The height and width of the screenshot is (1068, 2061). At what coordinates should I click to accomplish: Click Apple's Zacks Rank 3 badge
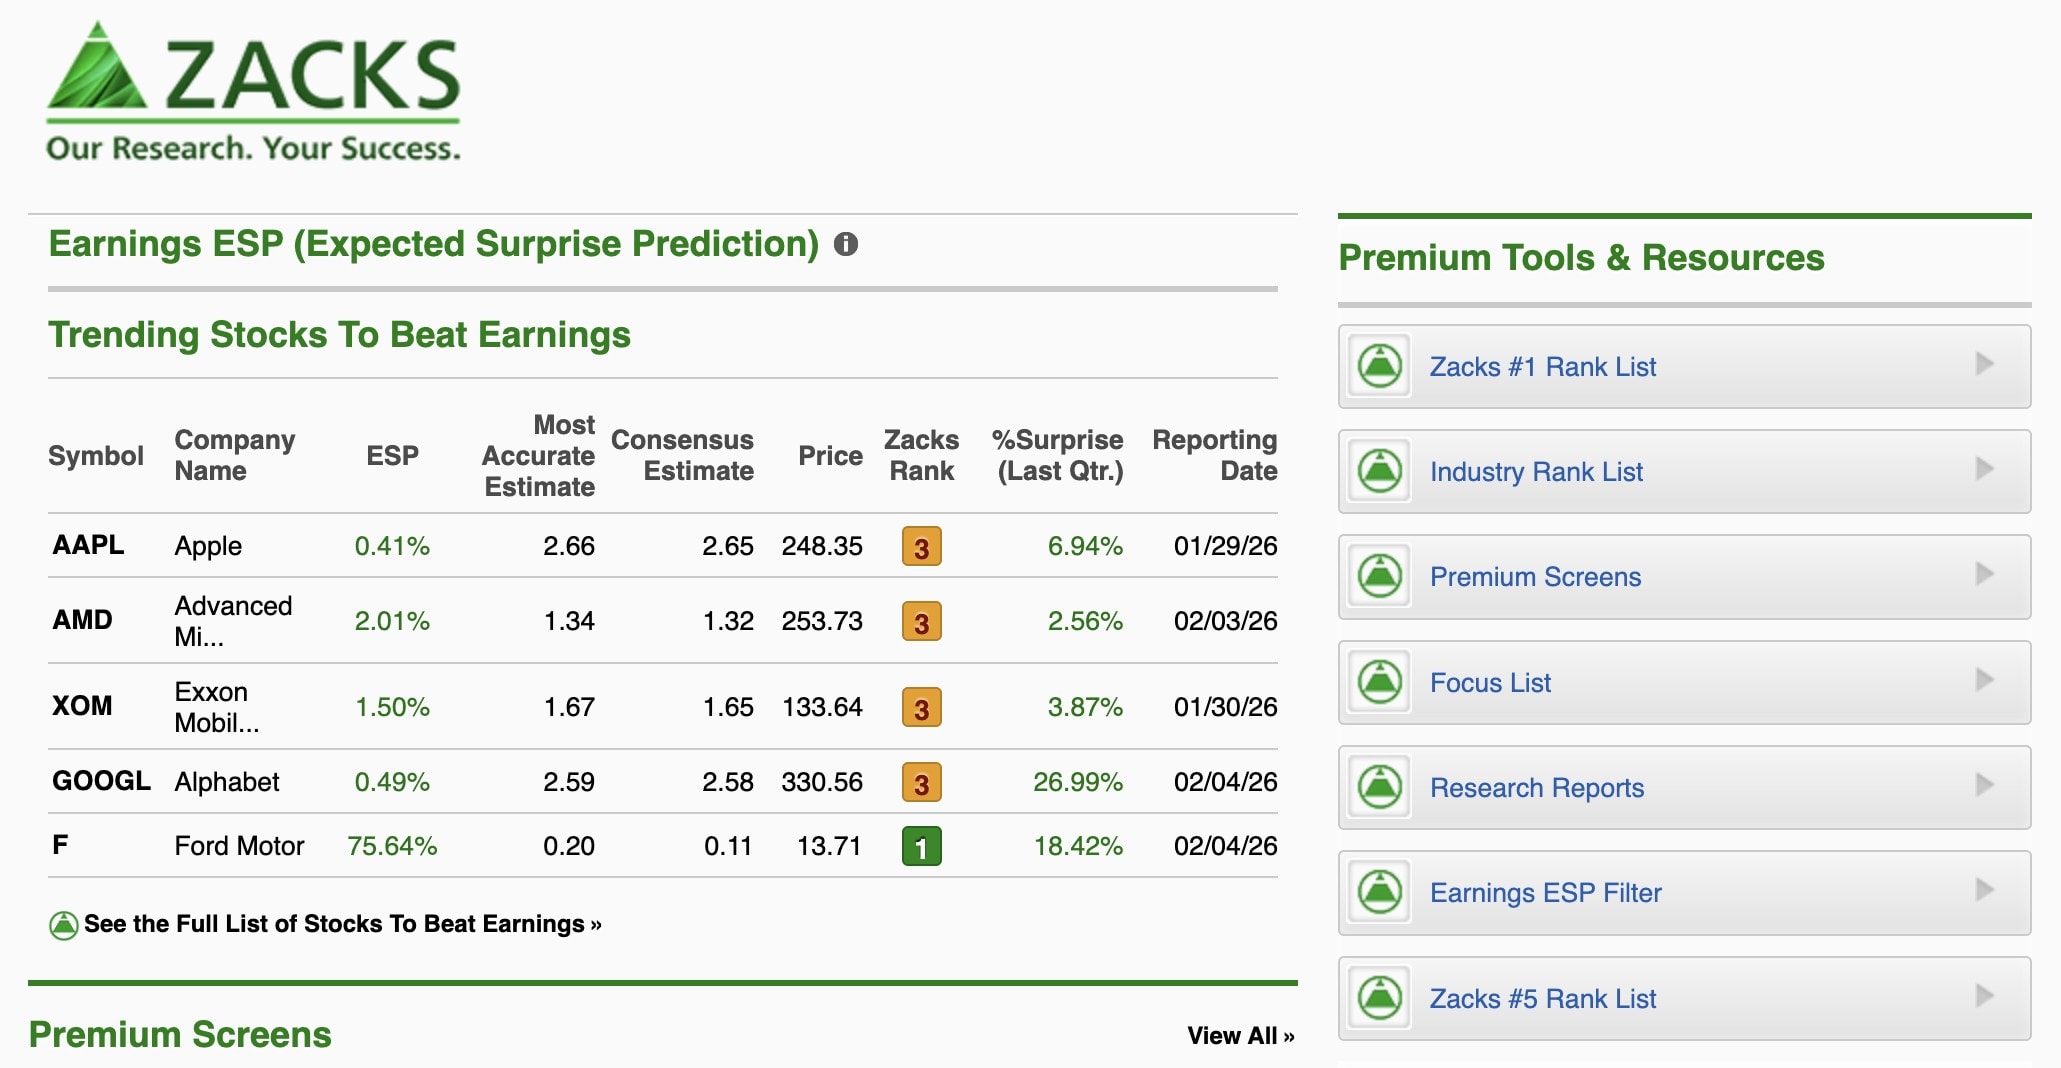pos(921,546)
